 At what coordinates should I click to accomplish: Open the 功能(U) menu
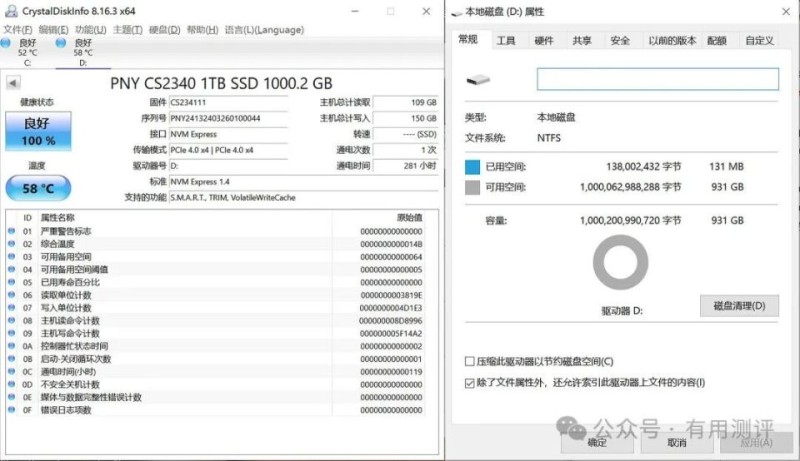coord(90,30)
